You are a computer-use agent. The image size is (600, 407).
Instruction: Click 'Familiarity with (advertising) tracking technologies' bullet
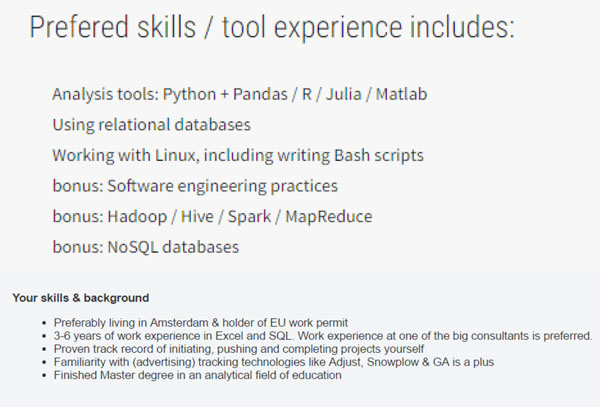pos(274,362)
